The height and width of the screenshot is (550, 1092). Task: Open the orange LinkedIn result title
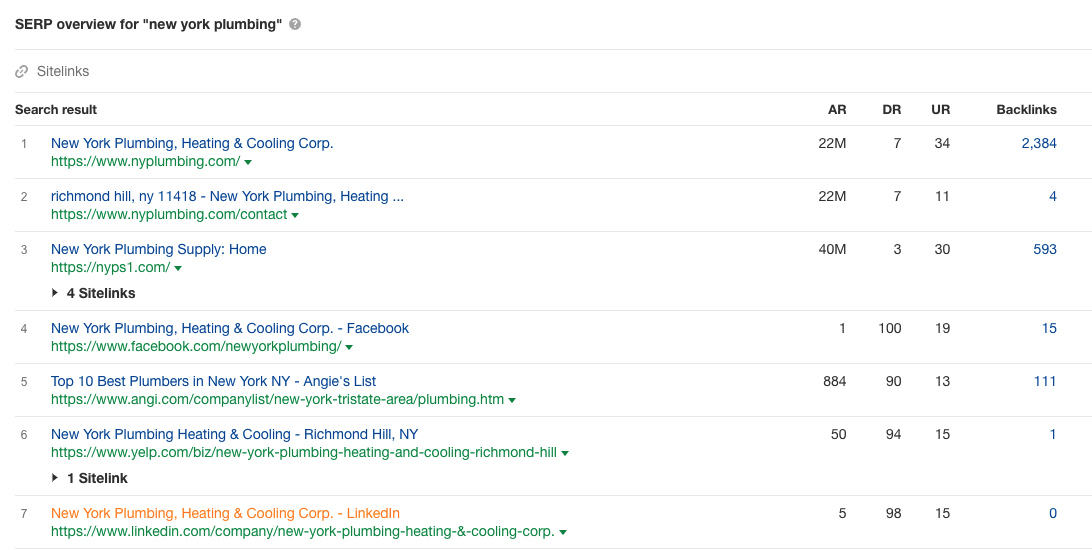click(x=225, y=514)
